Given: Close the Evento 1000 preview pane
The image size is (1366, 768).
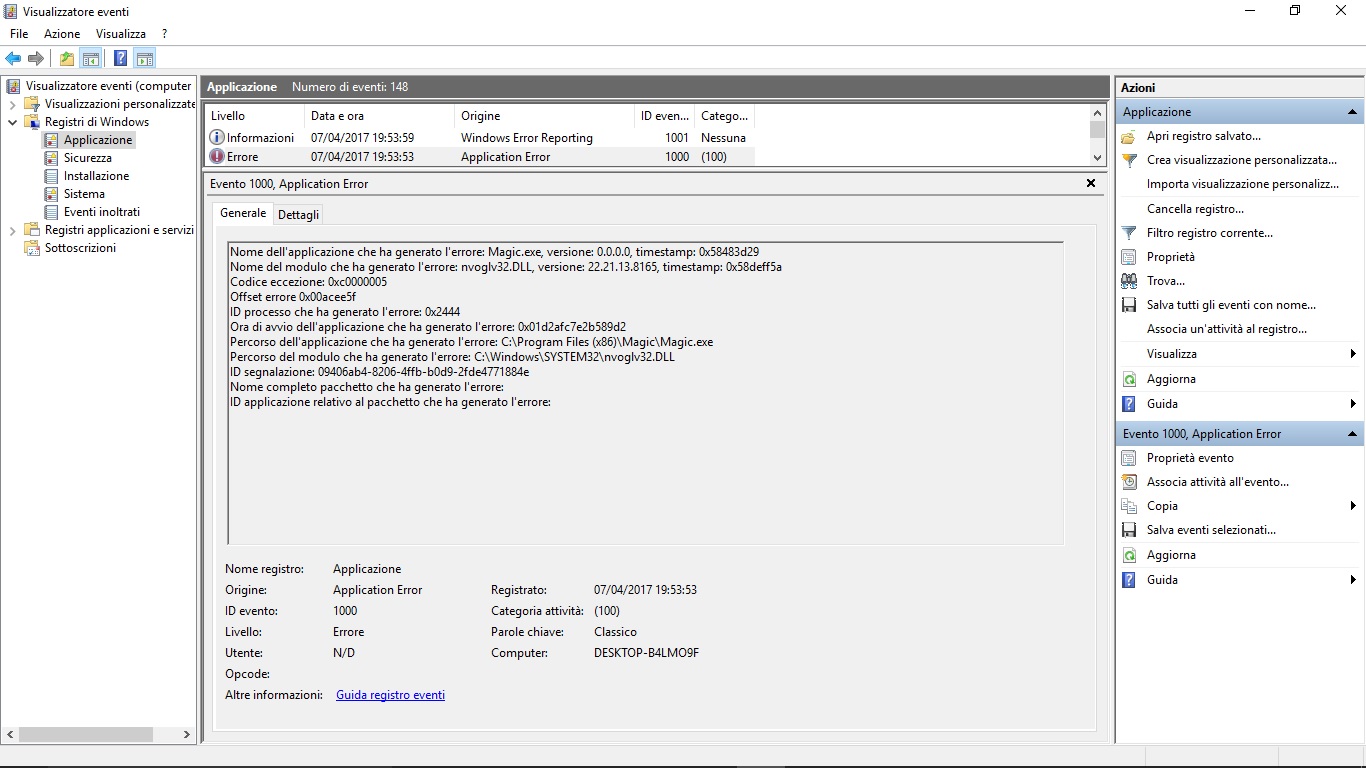Looking at the screenshot, I should [1091, 183].
